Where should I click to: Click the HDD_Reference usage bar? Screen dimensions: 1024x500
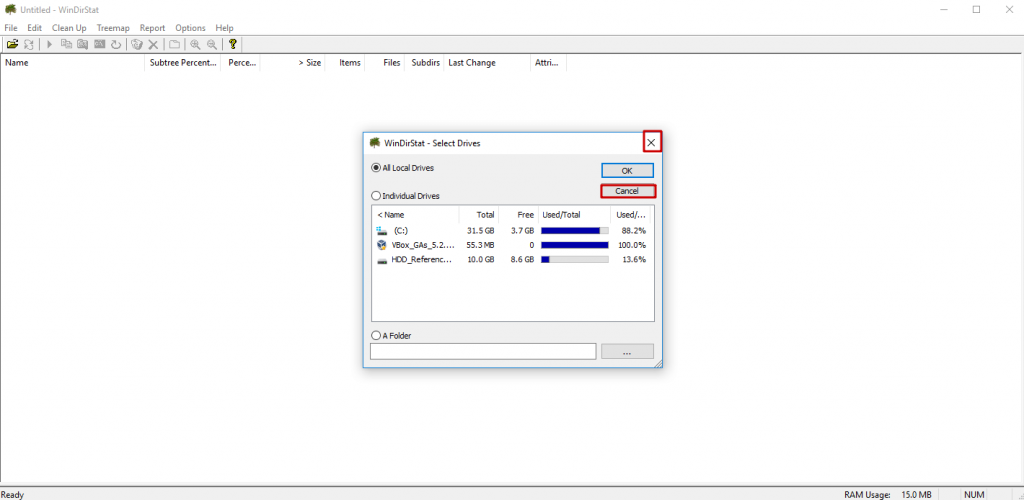click(x=575, y=259)
